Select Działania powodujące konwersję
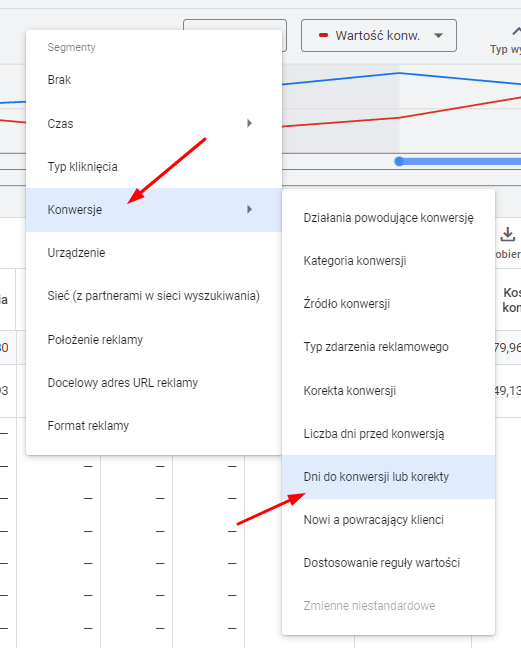Image resolution: width=521 pixels, height=648 pixels. (x=388, y=218)
